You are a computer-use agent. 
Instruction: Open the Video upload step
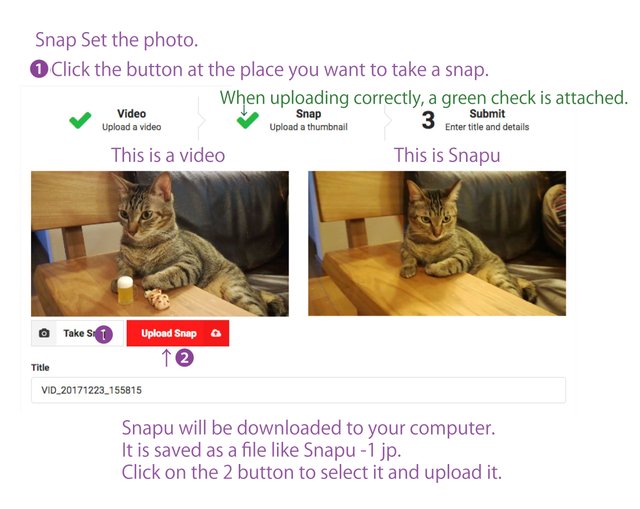click(115, 120)
